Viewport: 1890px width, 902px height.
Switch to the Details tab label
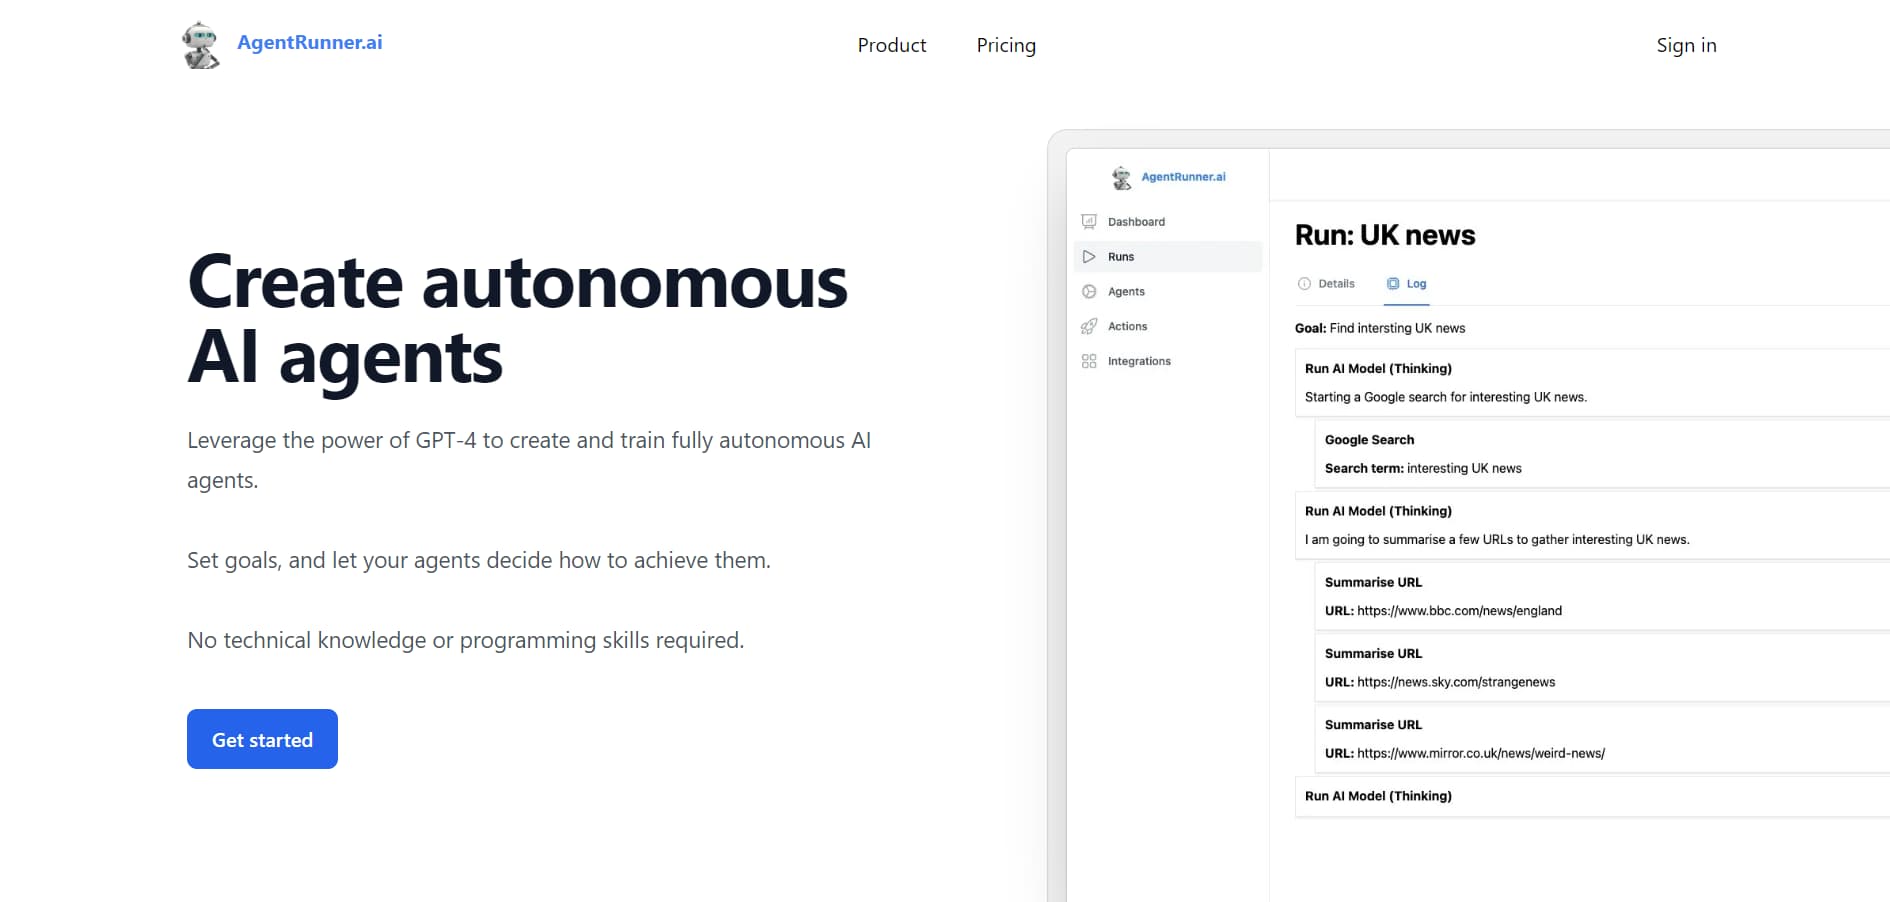click(1336, 284)
